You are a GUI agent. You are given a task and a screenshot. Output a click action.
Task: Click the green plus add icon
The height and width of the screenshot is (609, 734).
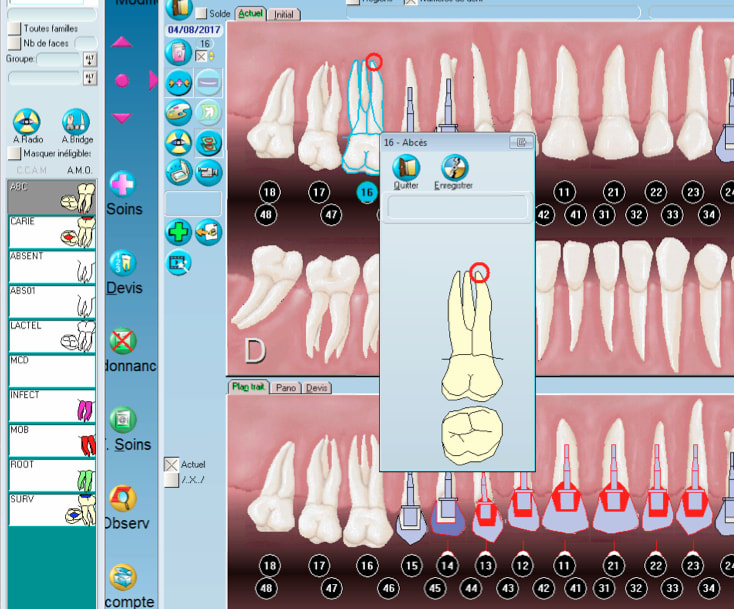(x=178, y=232)
